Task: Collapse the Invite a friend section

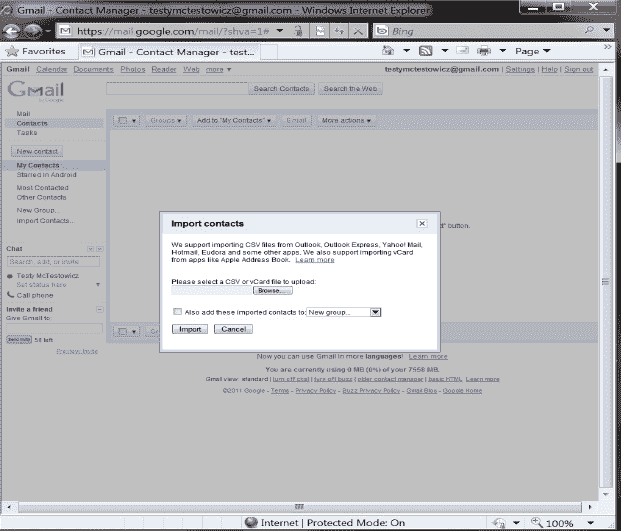Action: (100, 309)
